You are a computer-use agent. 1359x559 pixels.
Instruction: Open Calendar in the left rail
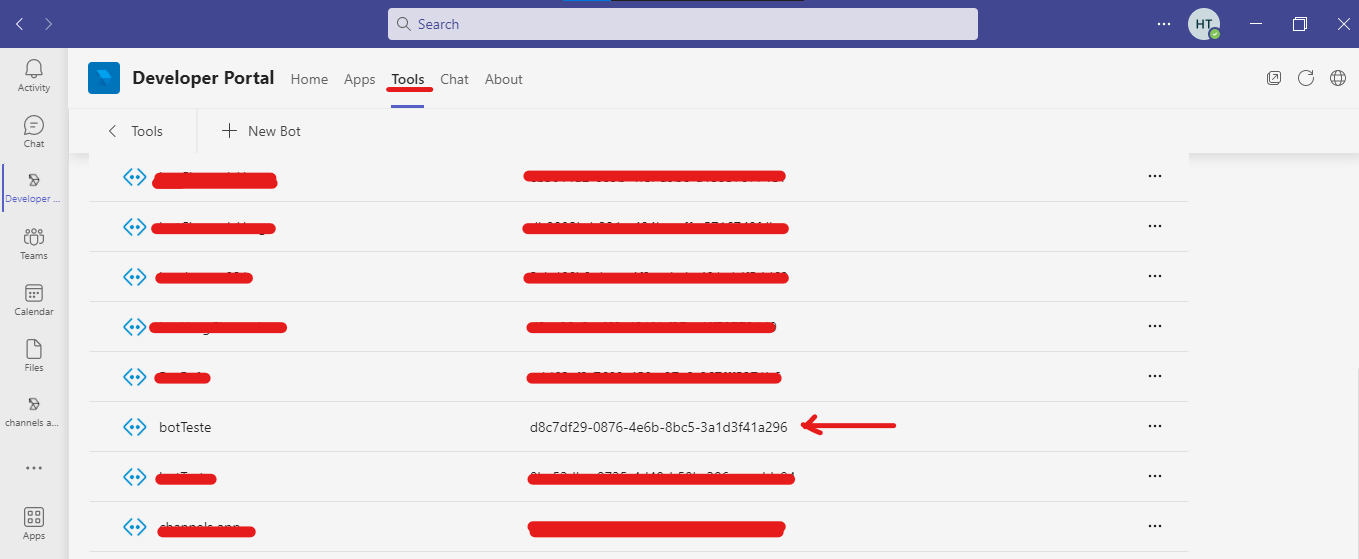click(34, 300)
